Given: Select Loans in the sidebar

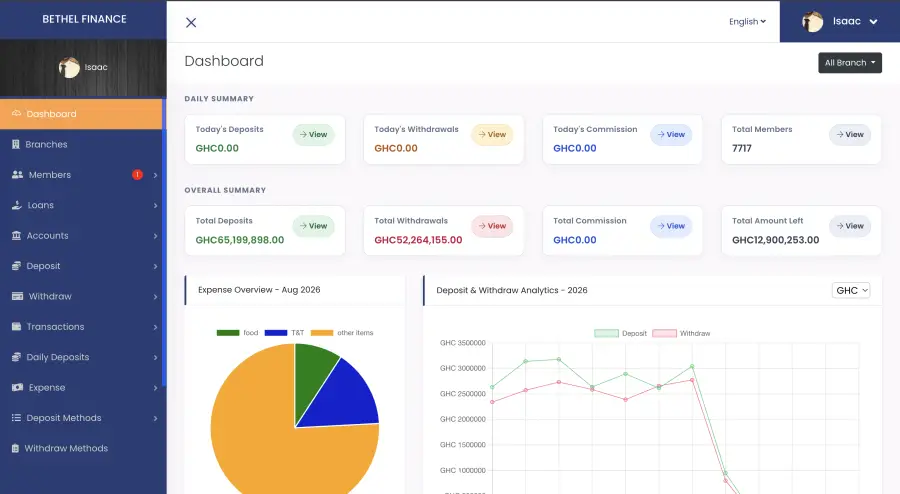Looking at the screenshot, I should (x=81, y=205).
